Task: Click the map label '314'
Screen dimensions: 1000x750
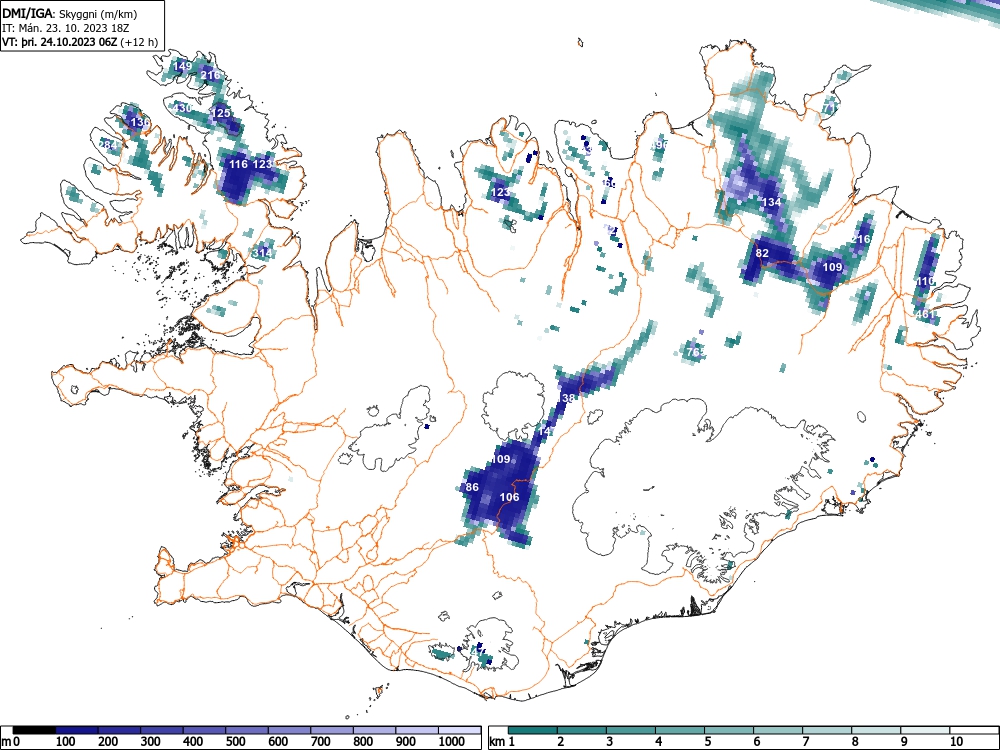Action: click(x=262, y=253)
